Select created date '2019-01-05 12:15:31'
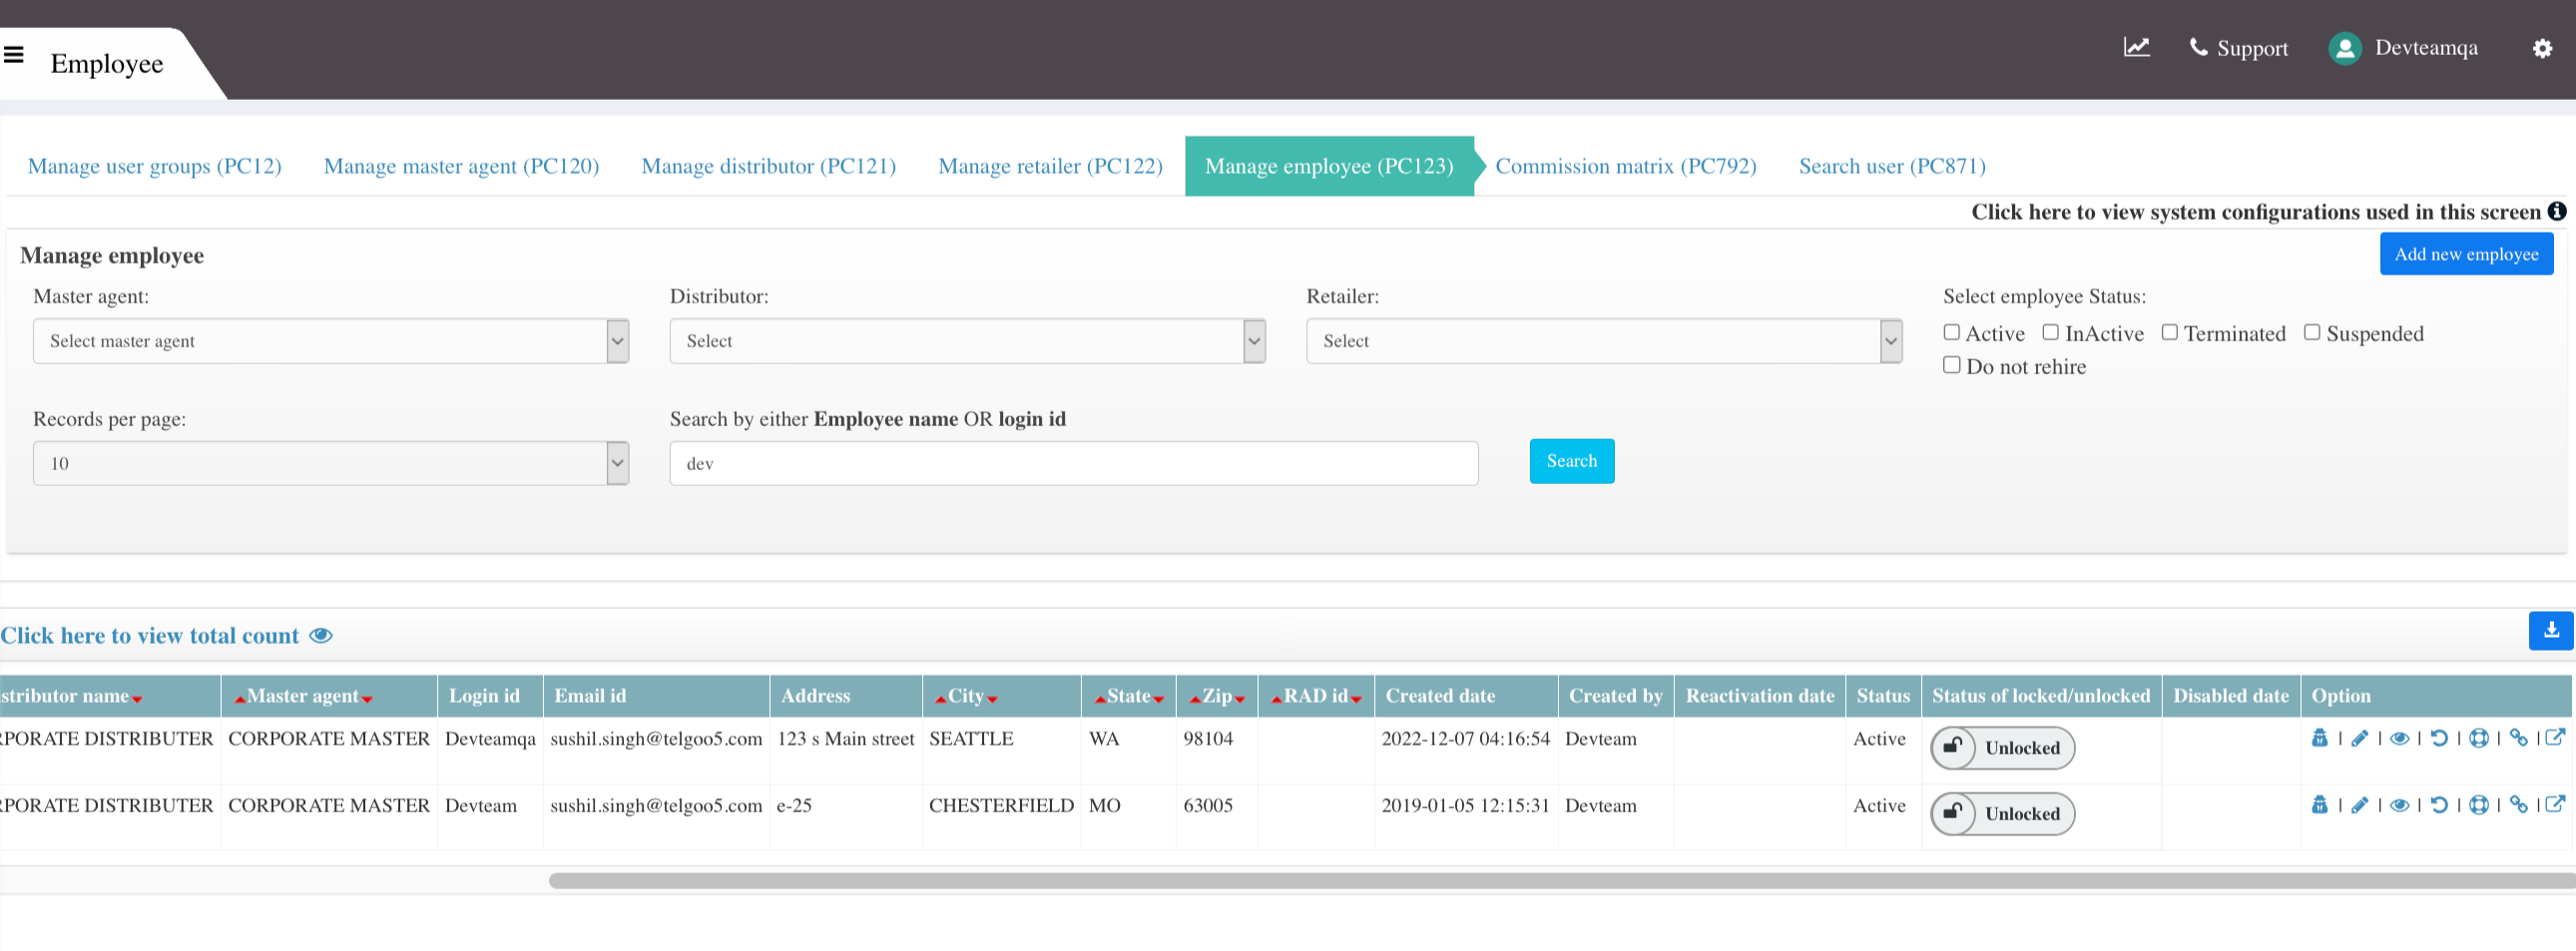The image size is (2576, 951). pos(1465,806)
